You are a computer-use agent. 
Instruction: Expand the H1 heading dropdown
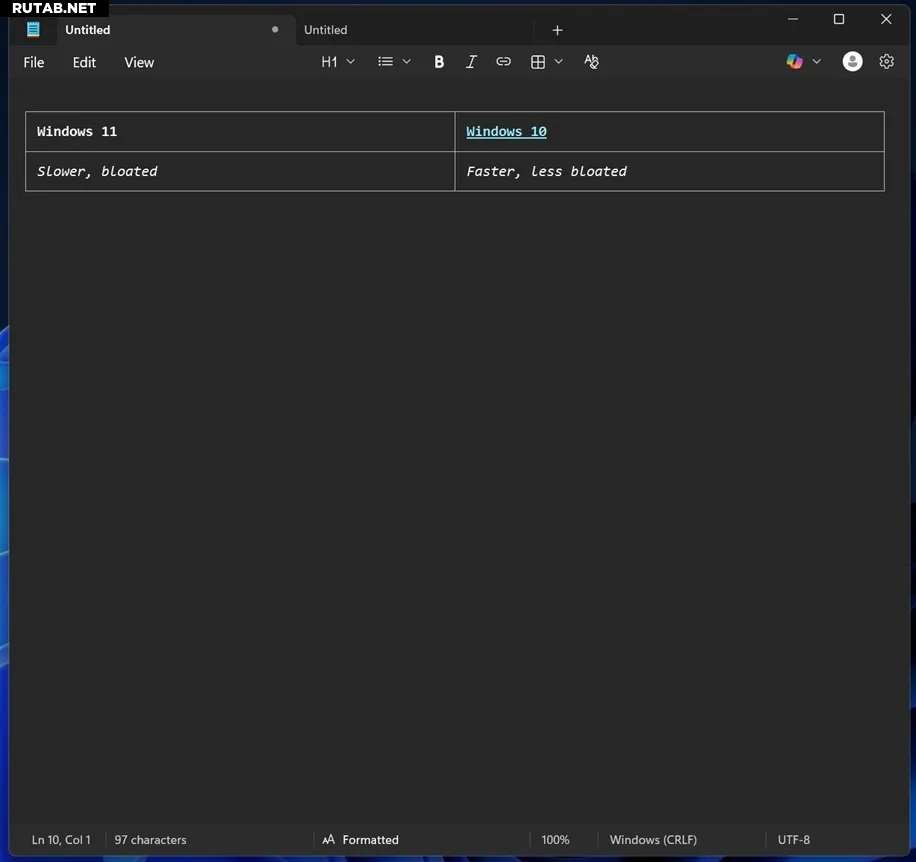[x=338, y=62]
